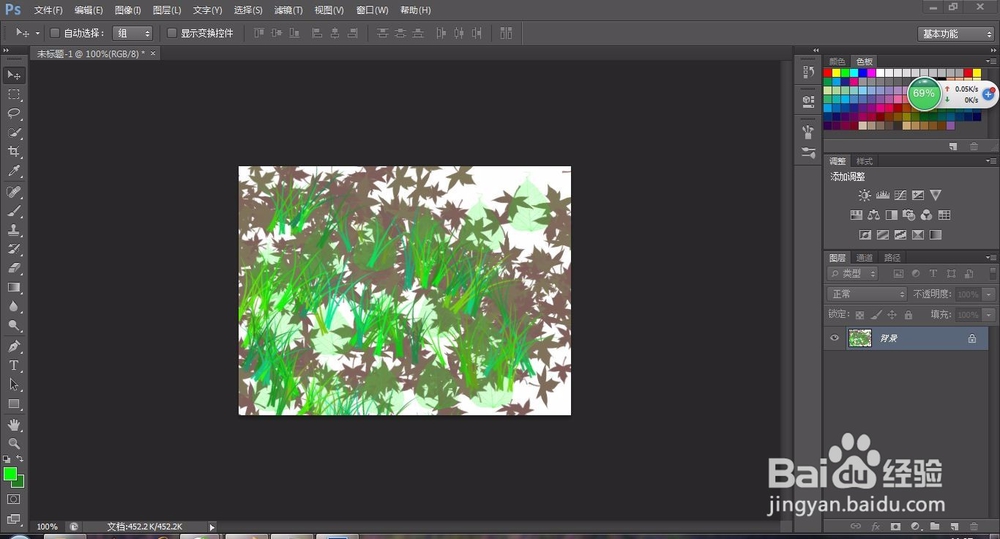Select the Healing Brush tool
Image resolution: width=1000 pixels, height=539 pixels.
pos(14,192)
